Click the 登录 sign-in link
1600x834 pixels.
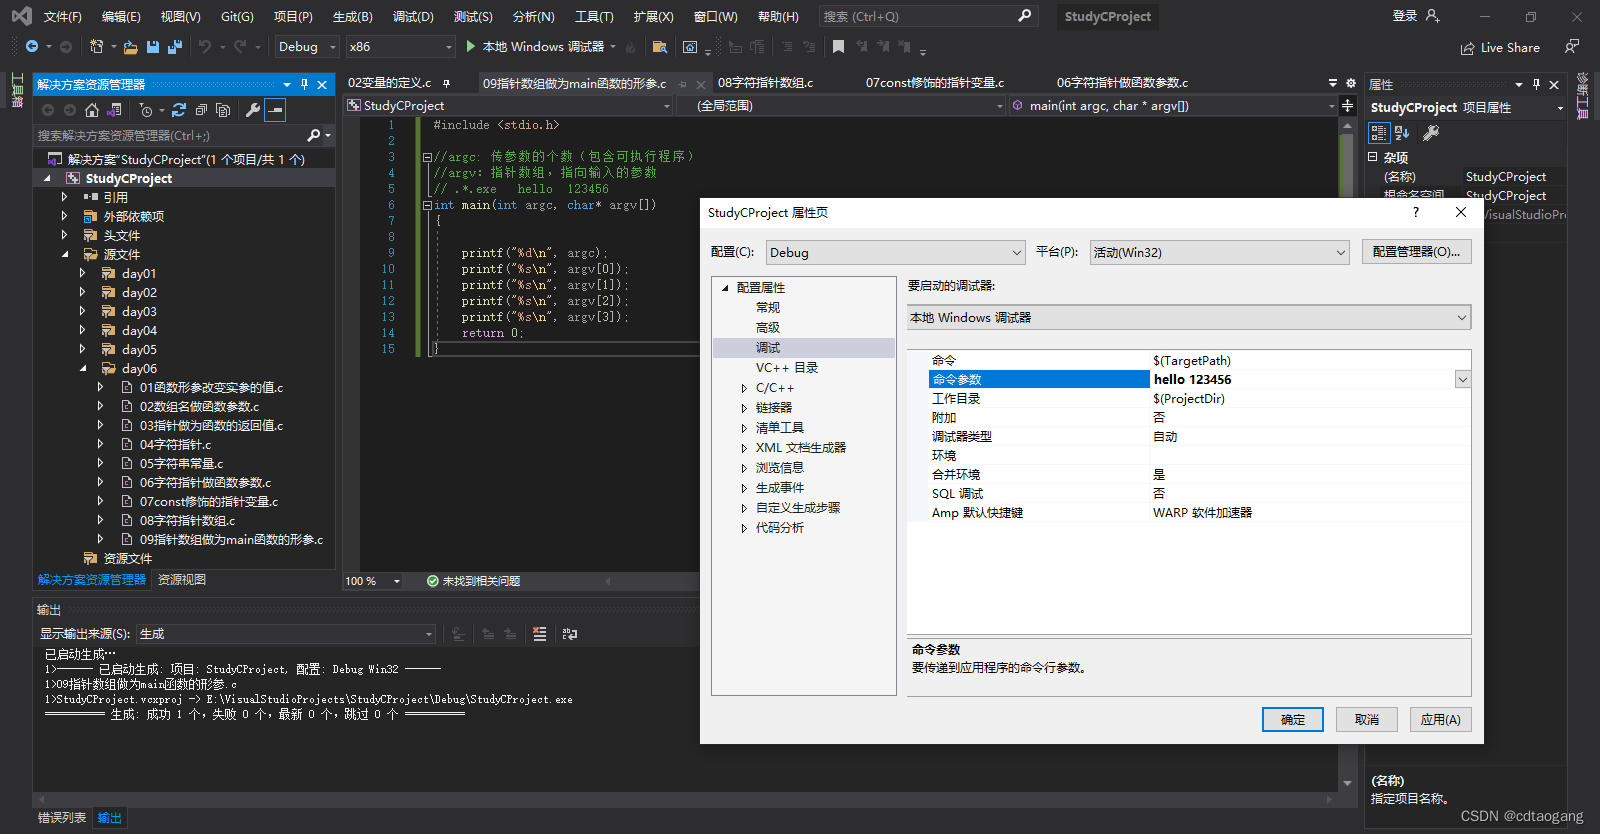click(x=1405, y=16)
